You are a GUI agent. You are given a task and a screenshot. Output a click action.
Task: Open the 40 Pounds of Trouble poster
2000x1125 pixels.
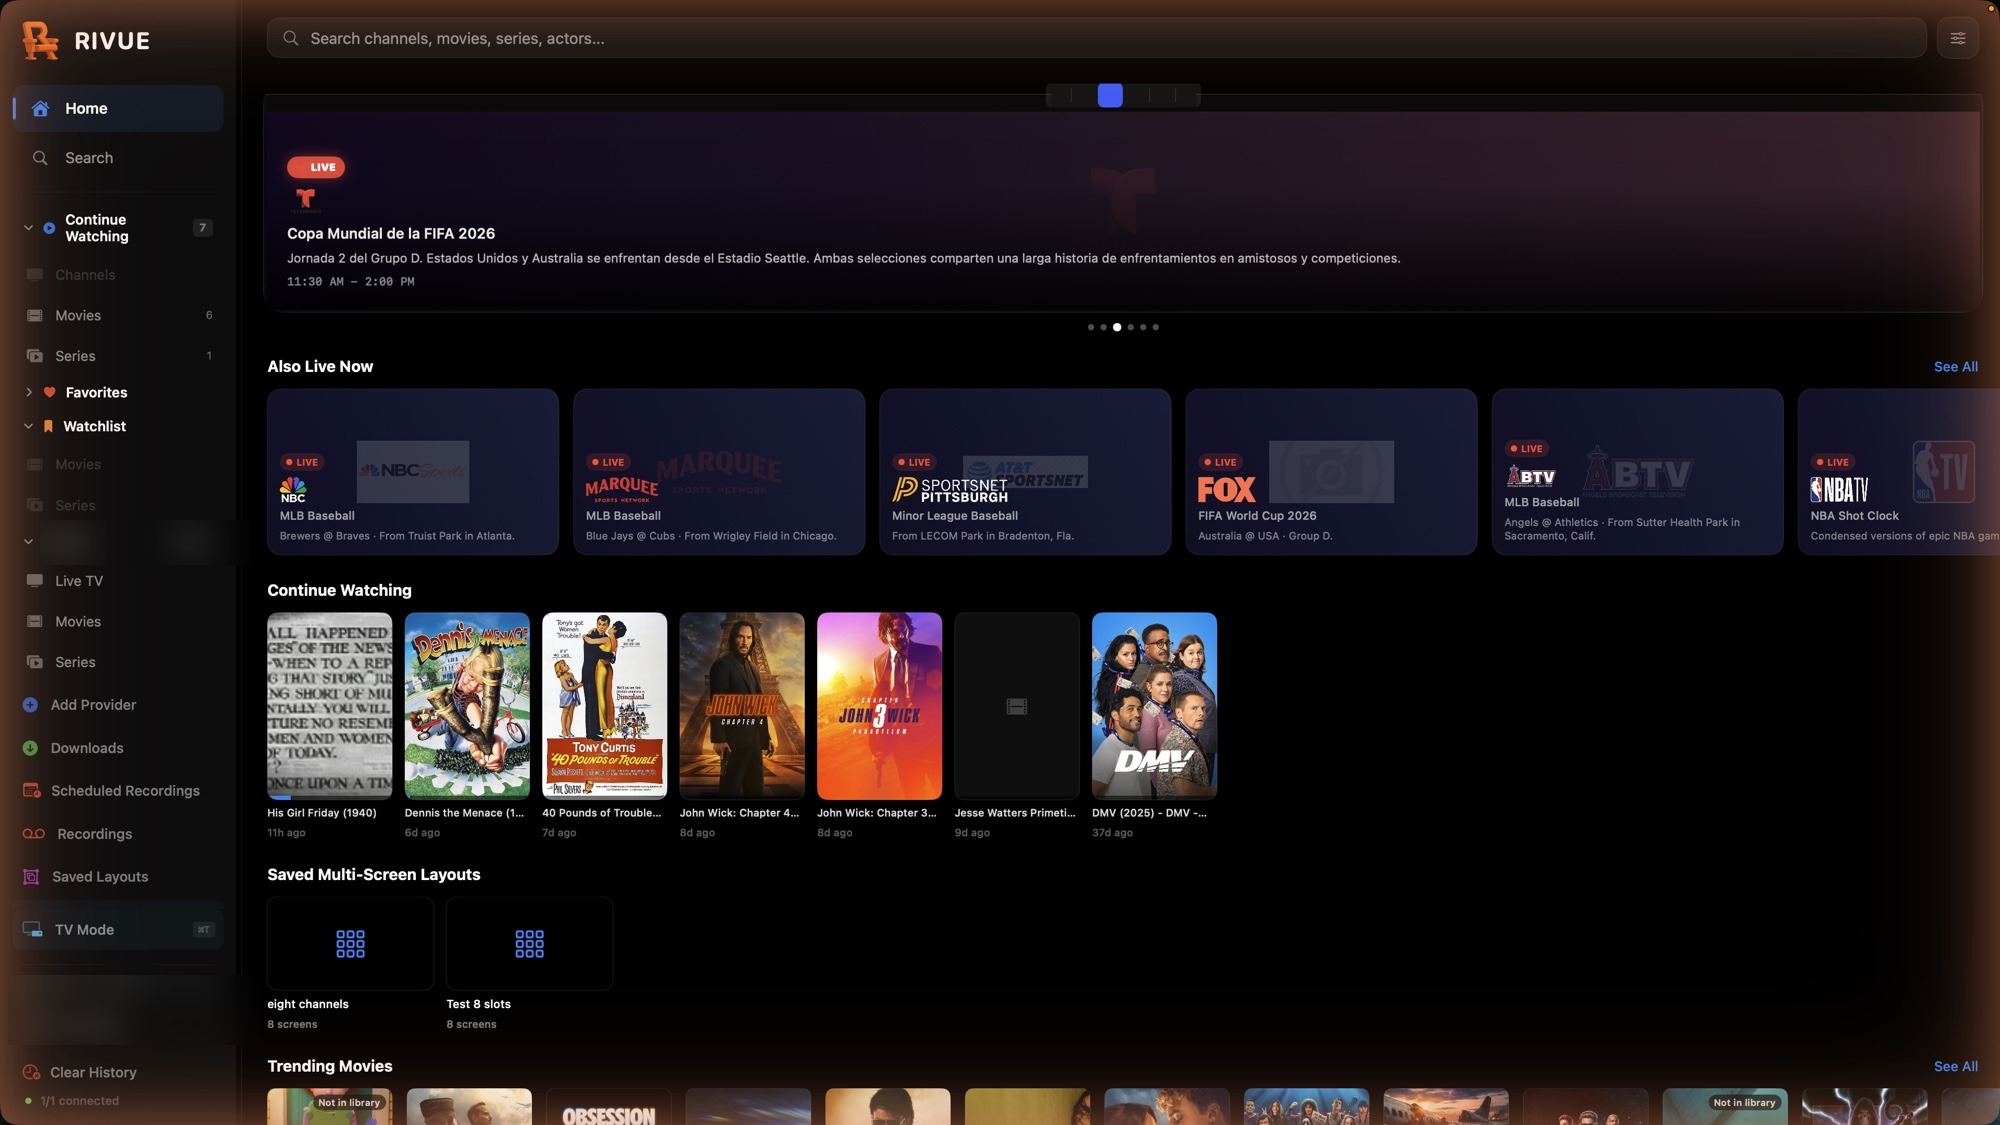coord(604,706)
